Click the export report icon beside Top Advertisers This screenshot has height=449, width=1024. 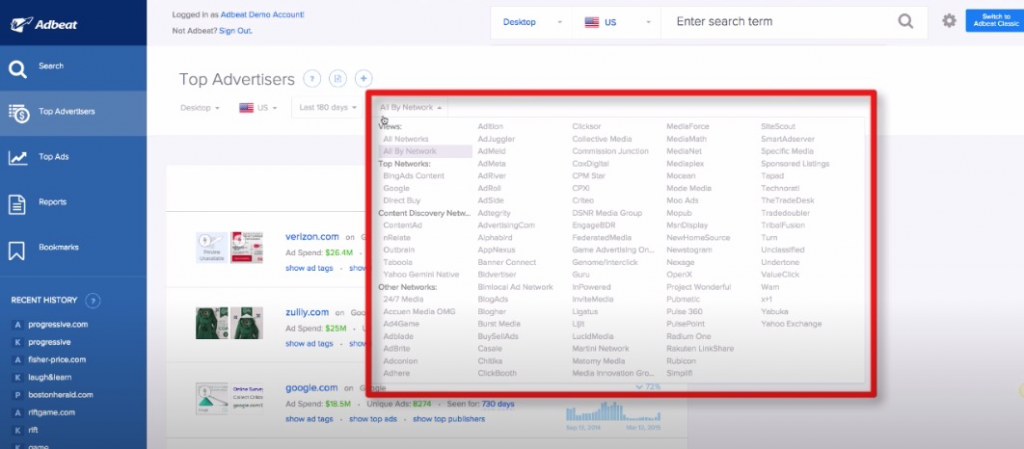pos(338,79)
